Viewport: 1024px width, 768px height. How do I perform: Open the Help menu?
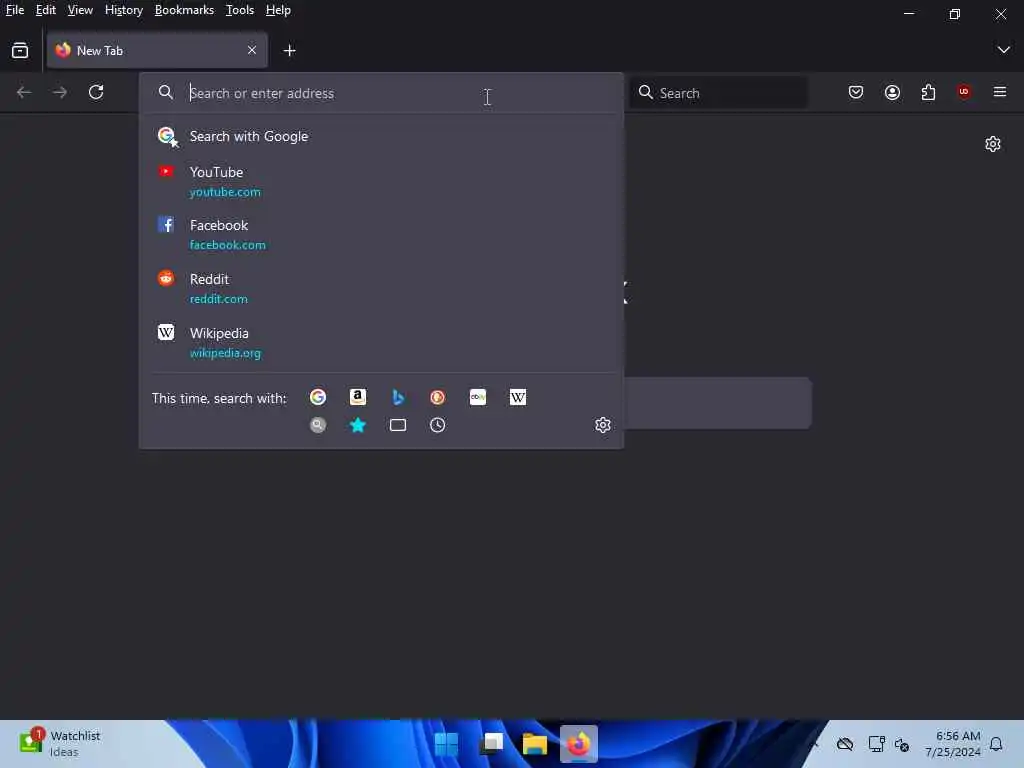pyautogui.click(x=278, y=10)
